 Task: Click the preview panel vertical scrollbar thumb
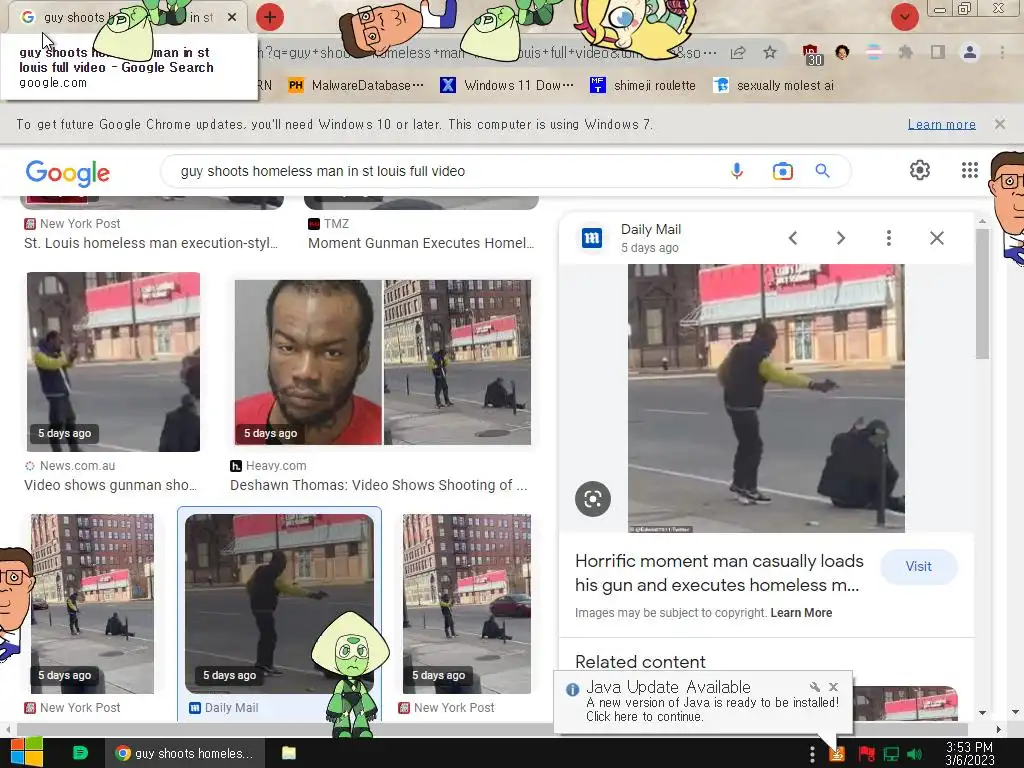[x=982, y=294]
